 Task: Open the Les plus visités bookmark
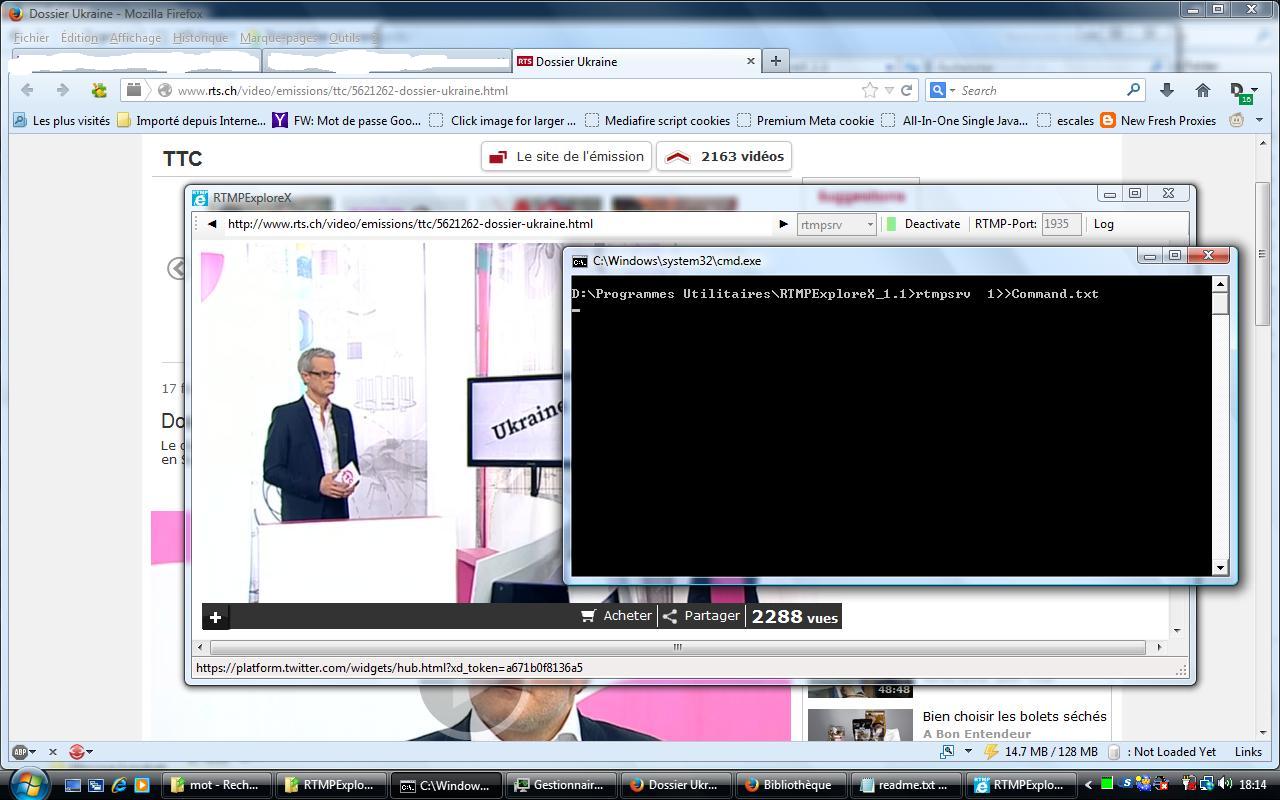(x=62, y=120)
